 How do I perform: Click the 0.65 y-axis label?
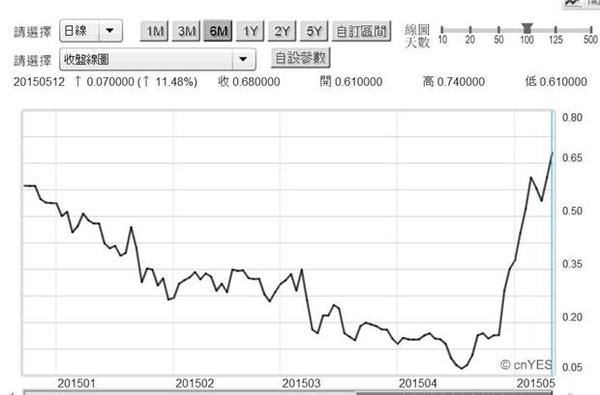pos(572,158)
